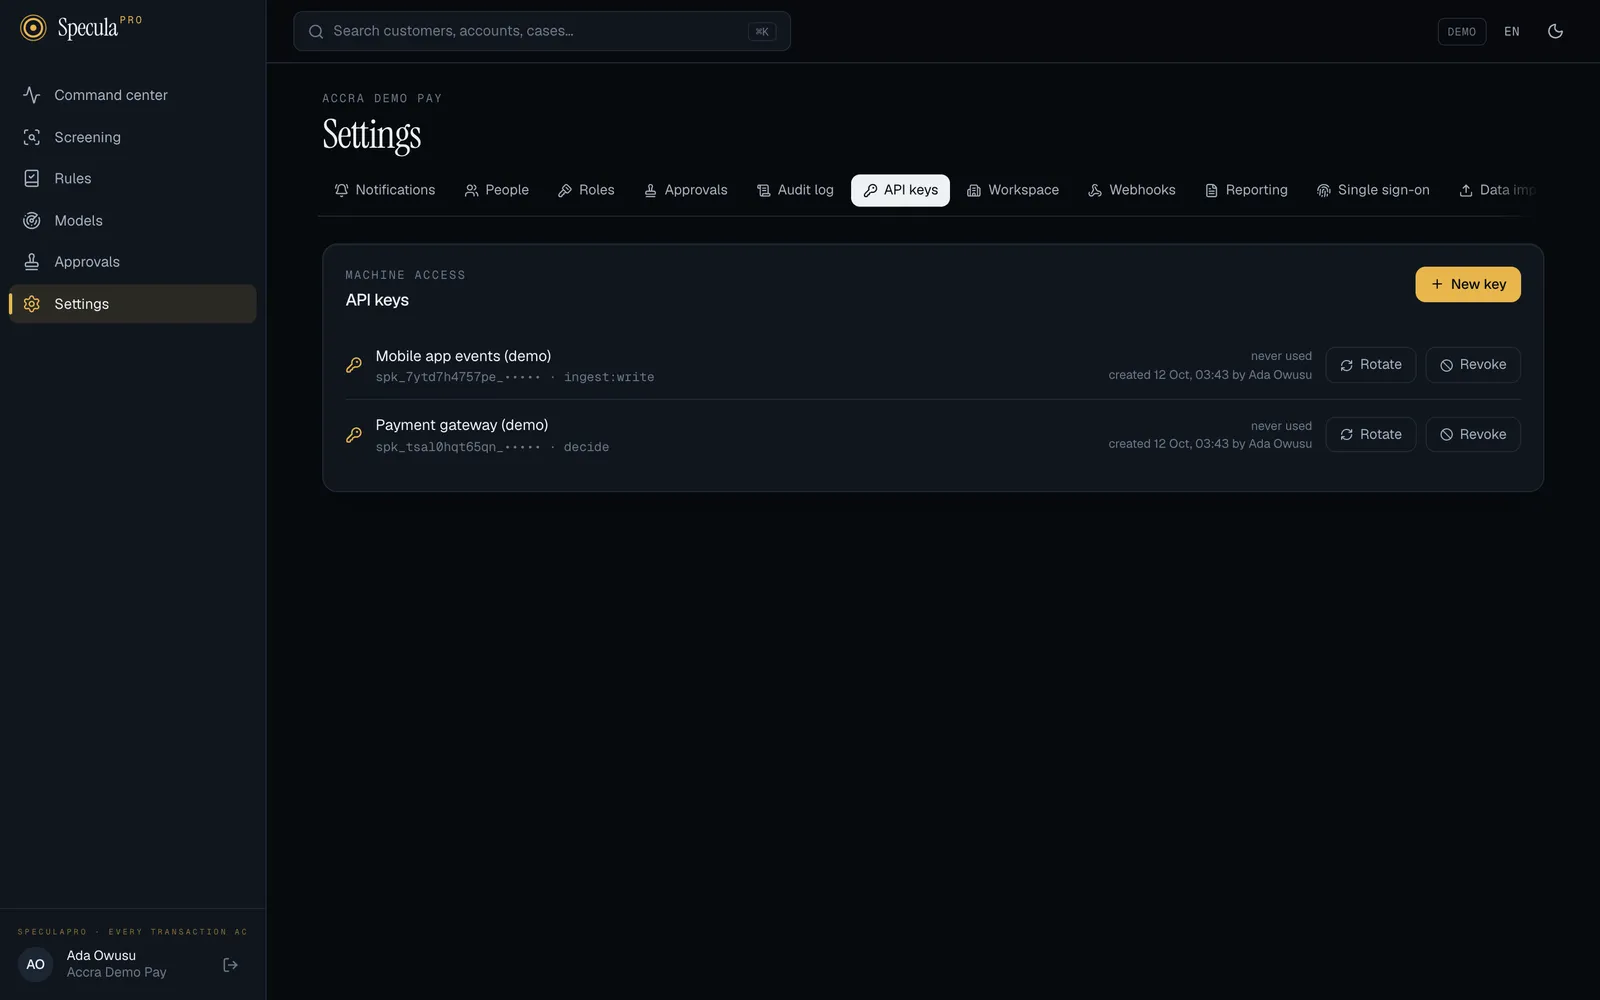Click the Data import upload icon
The height and width of the screenshot is (1000, 1600).
pyautogui.click(x=1466, y=190)
